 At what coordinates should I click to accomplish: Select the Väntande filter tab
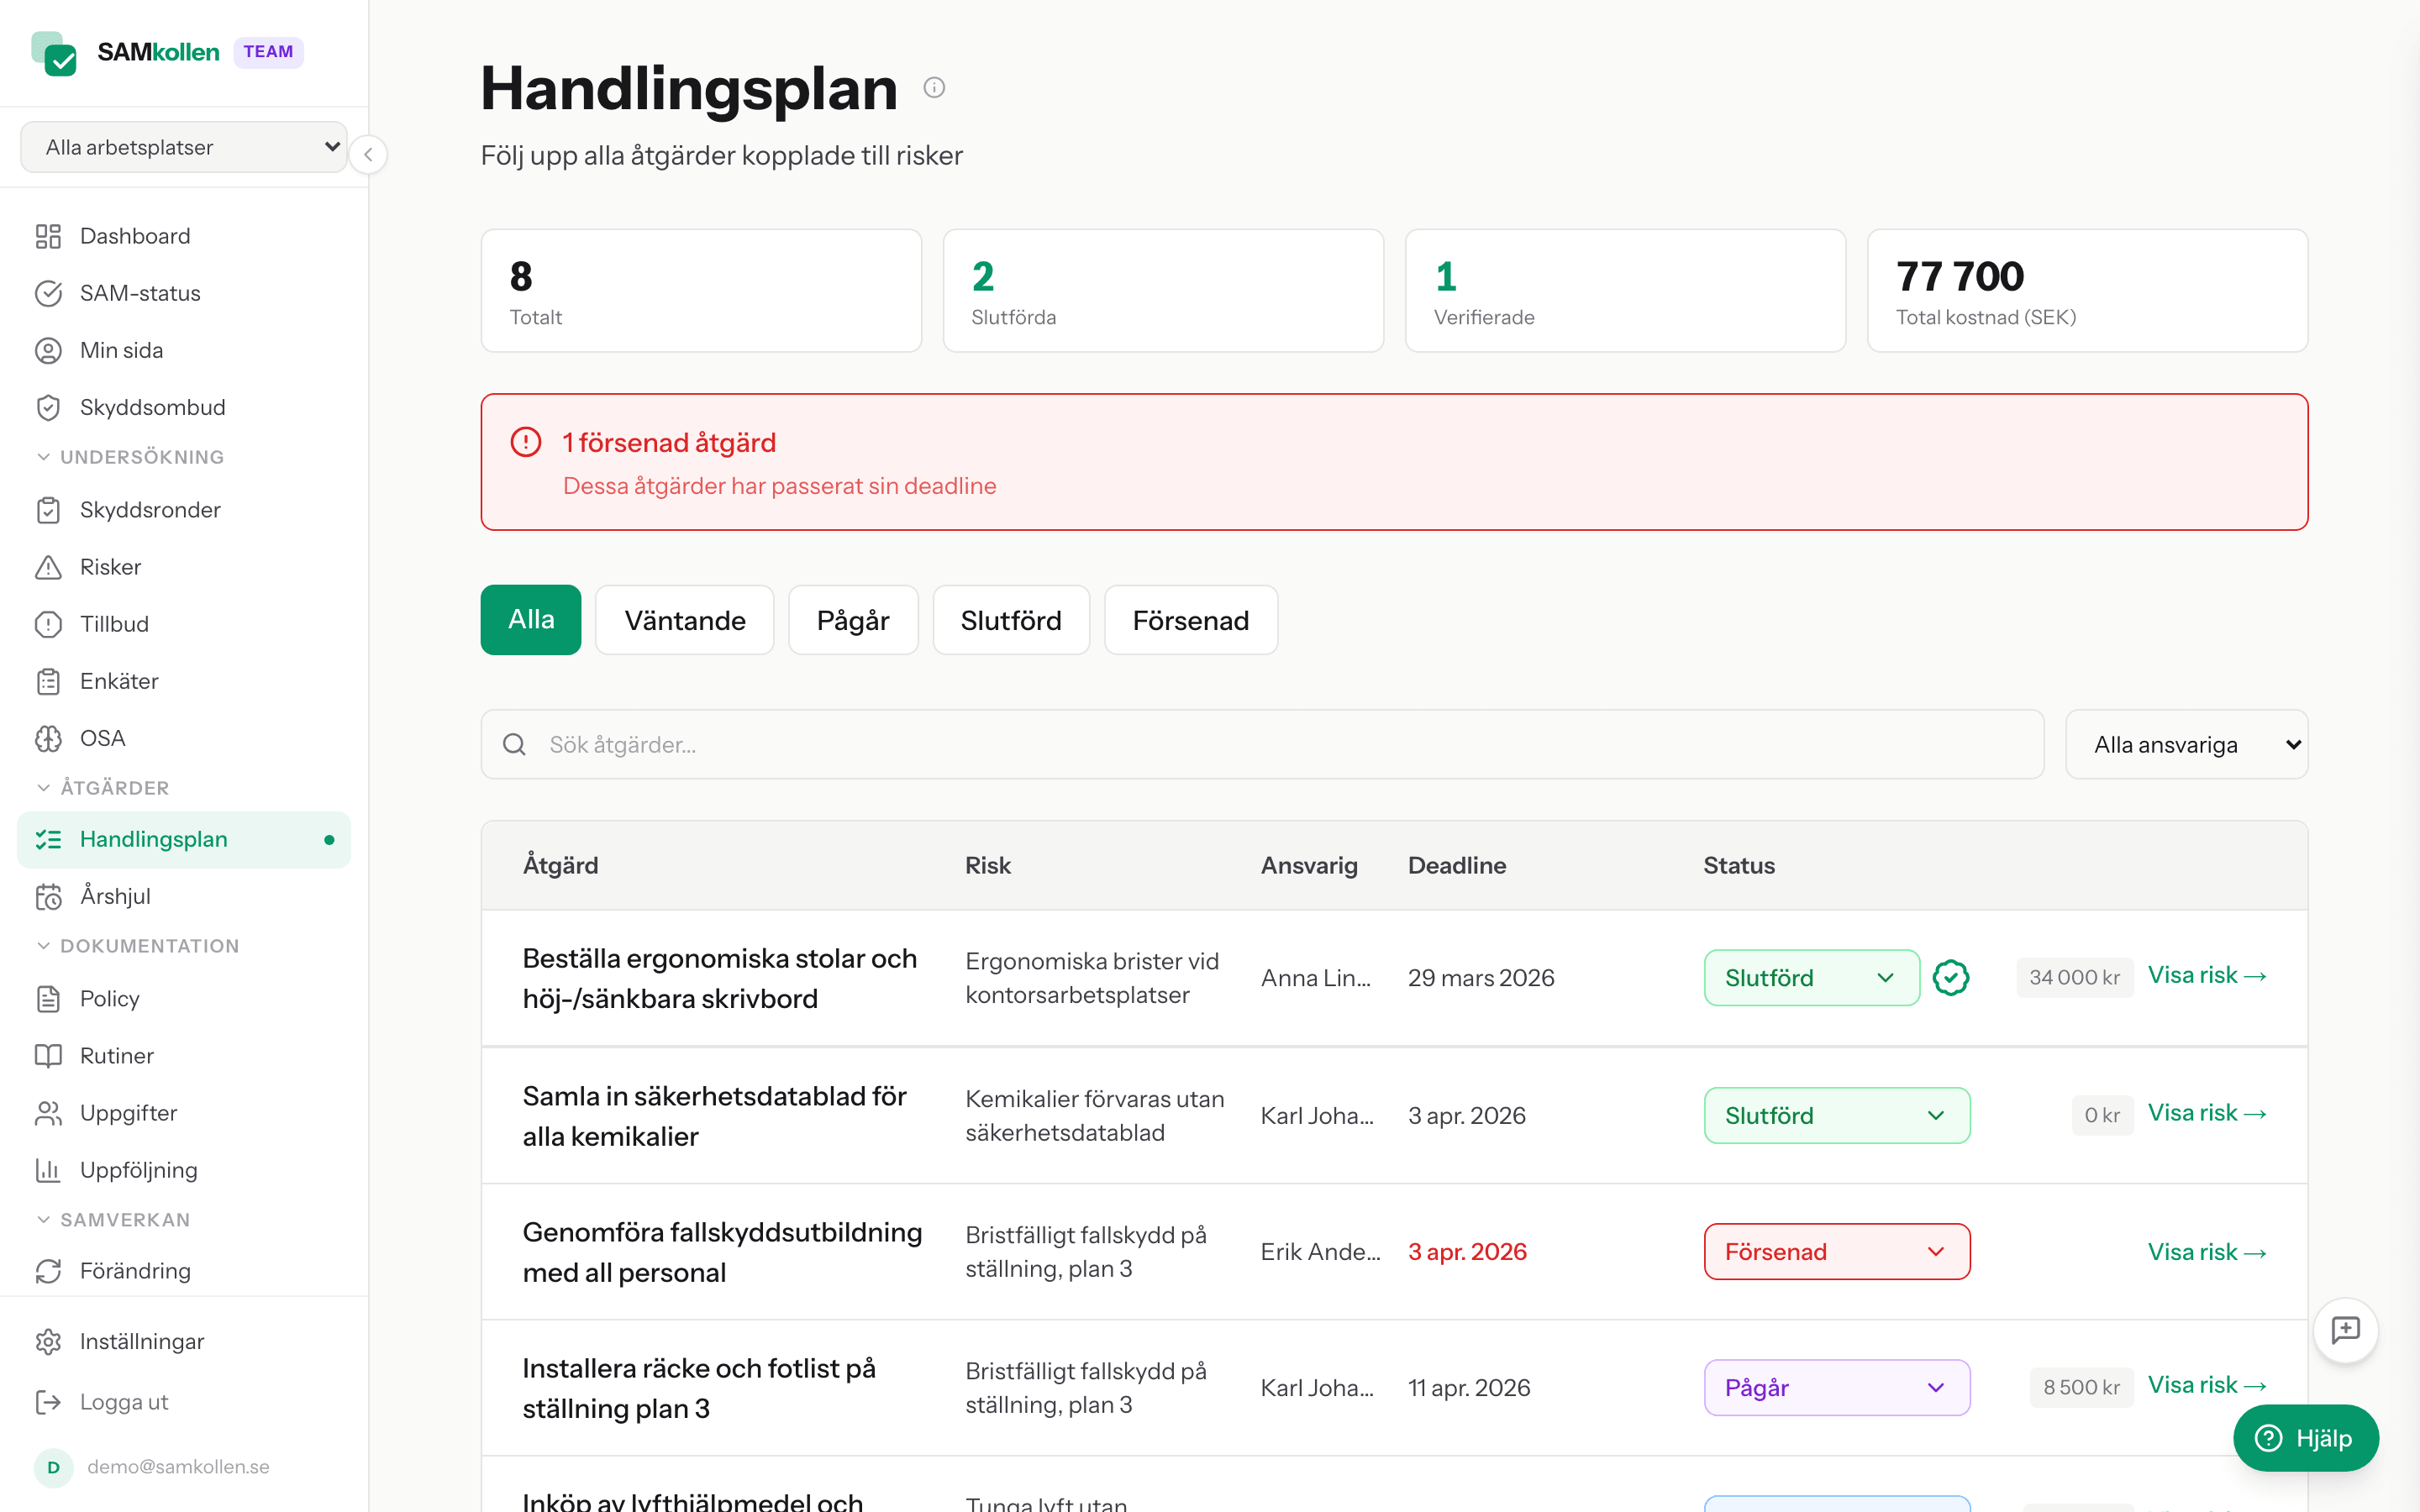point(684,620)
